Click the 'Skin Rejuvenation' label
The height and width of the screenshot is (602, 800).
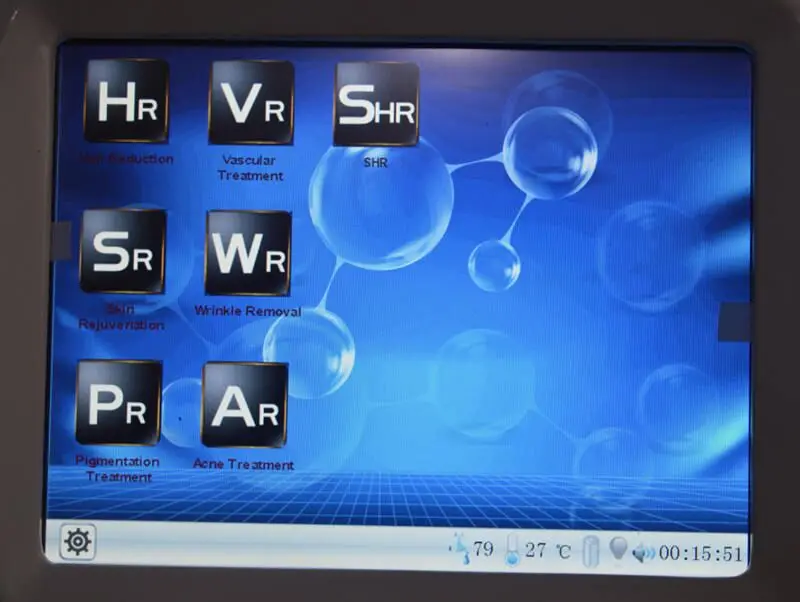tap(121, 317)
